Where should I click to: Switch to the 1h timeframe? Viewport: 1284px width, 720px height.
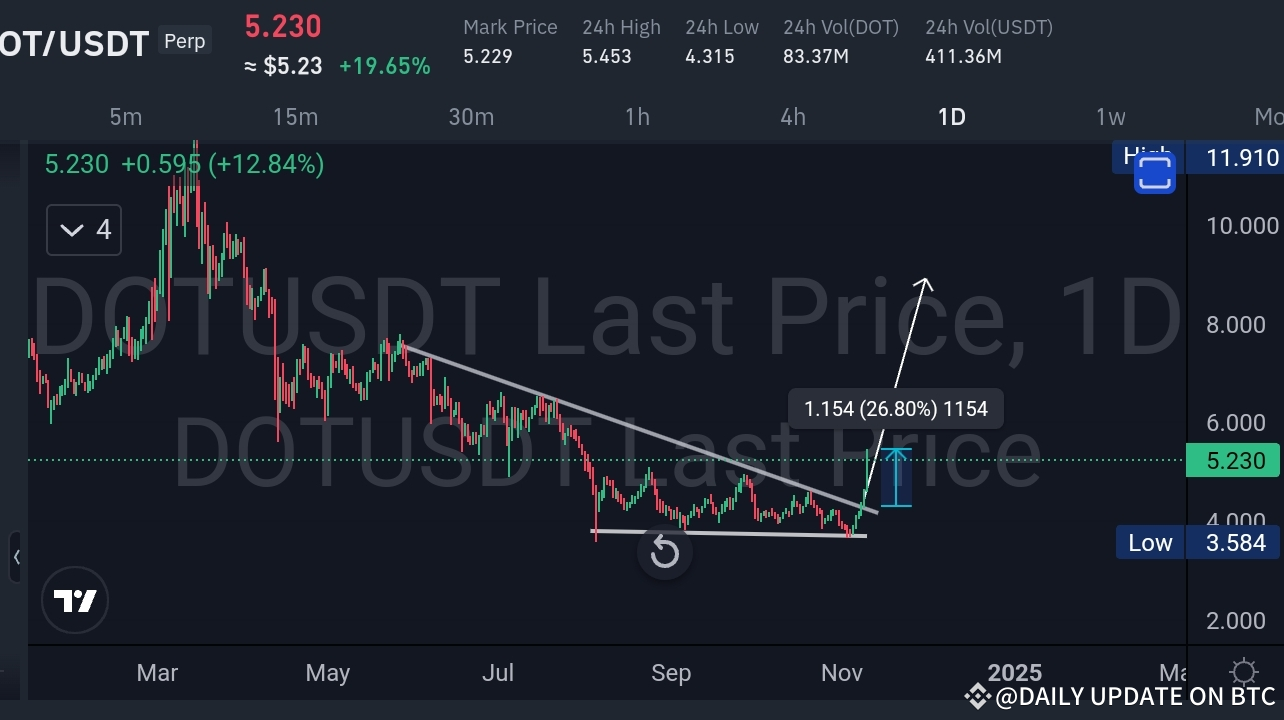point(637,117)
